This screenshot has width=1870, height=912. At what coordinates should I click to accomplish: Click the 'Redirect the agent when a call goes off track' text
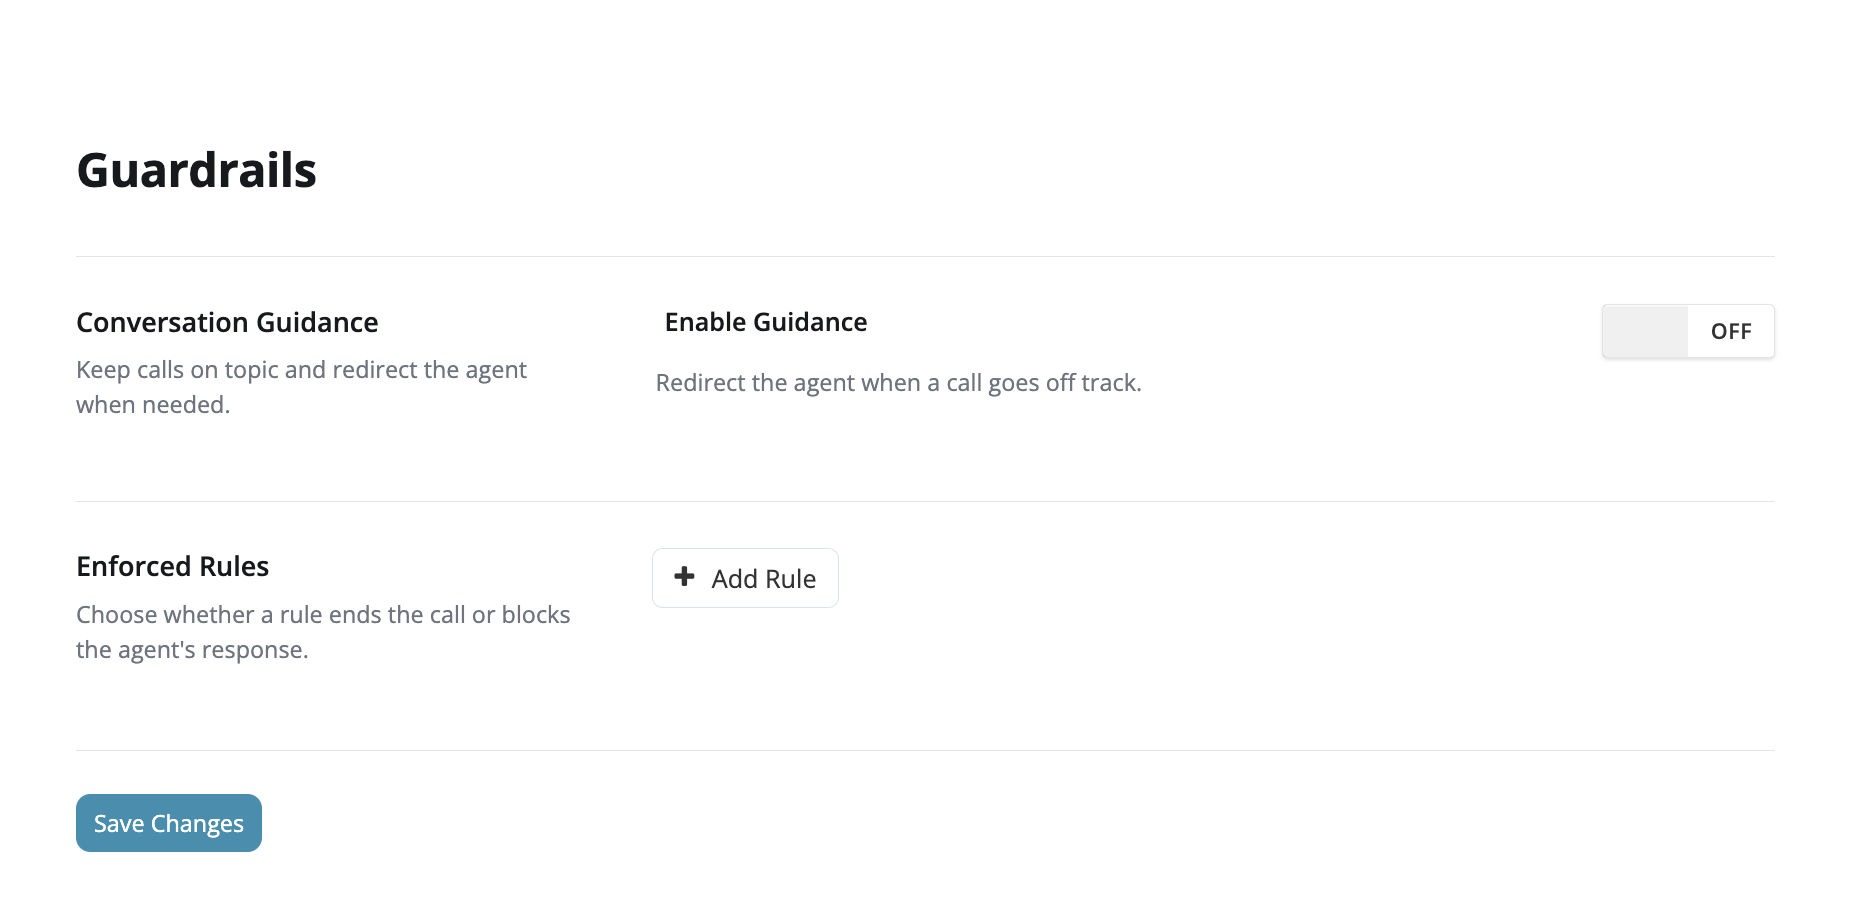pyautogui.click(x=898, y=383)
